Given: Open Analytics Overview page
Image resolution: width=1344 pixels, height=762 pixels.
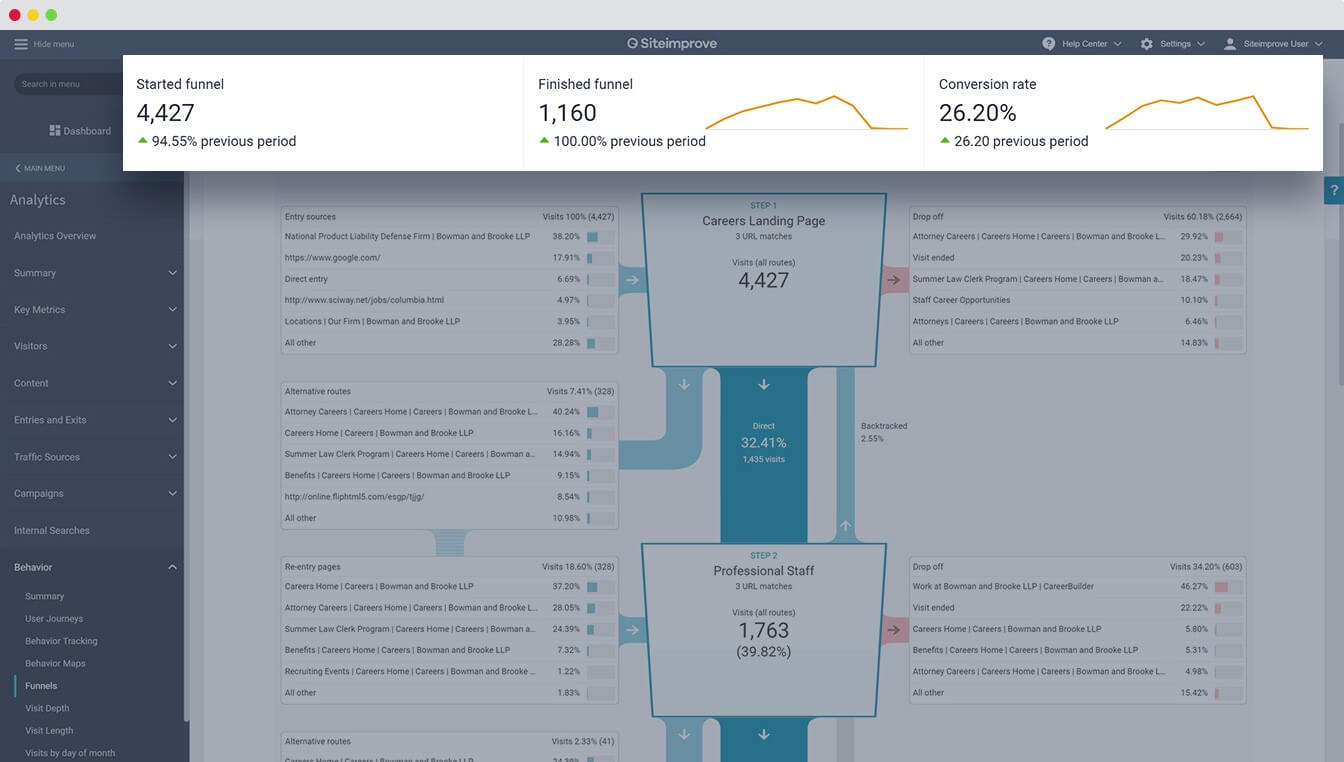Looking at the screenshot, I should point(55,236).
